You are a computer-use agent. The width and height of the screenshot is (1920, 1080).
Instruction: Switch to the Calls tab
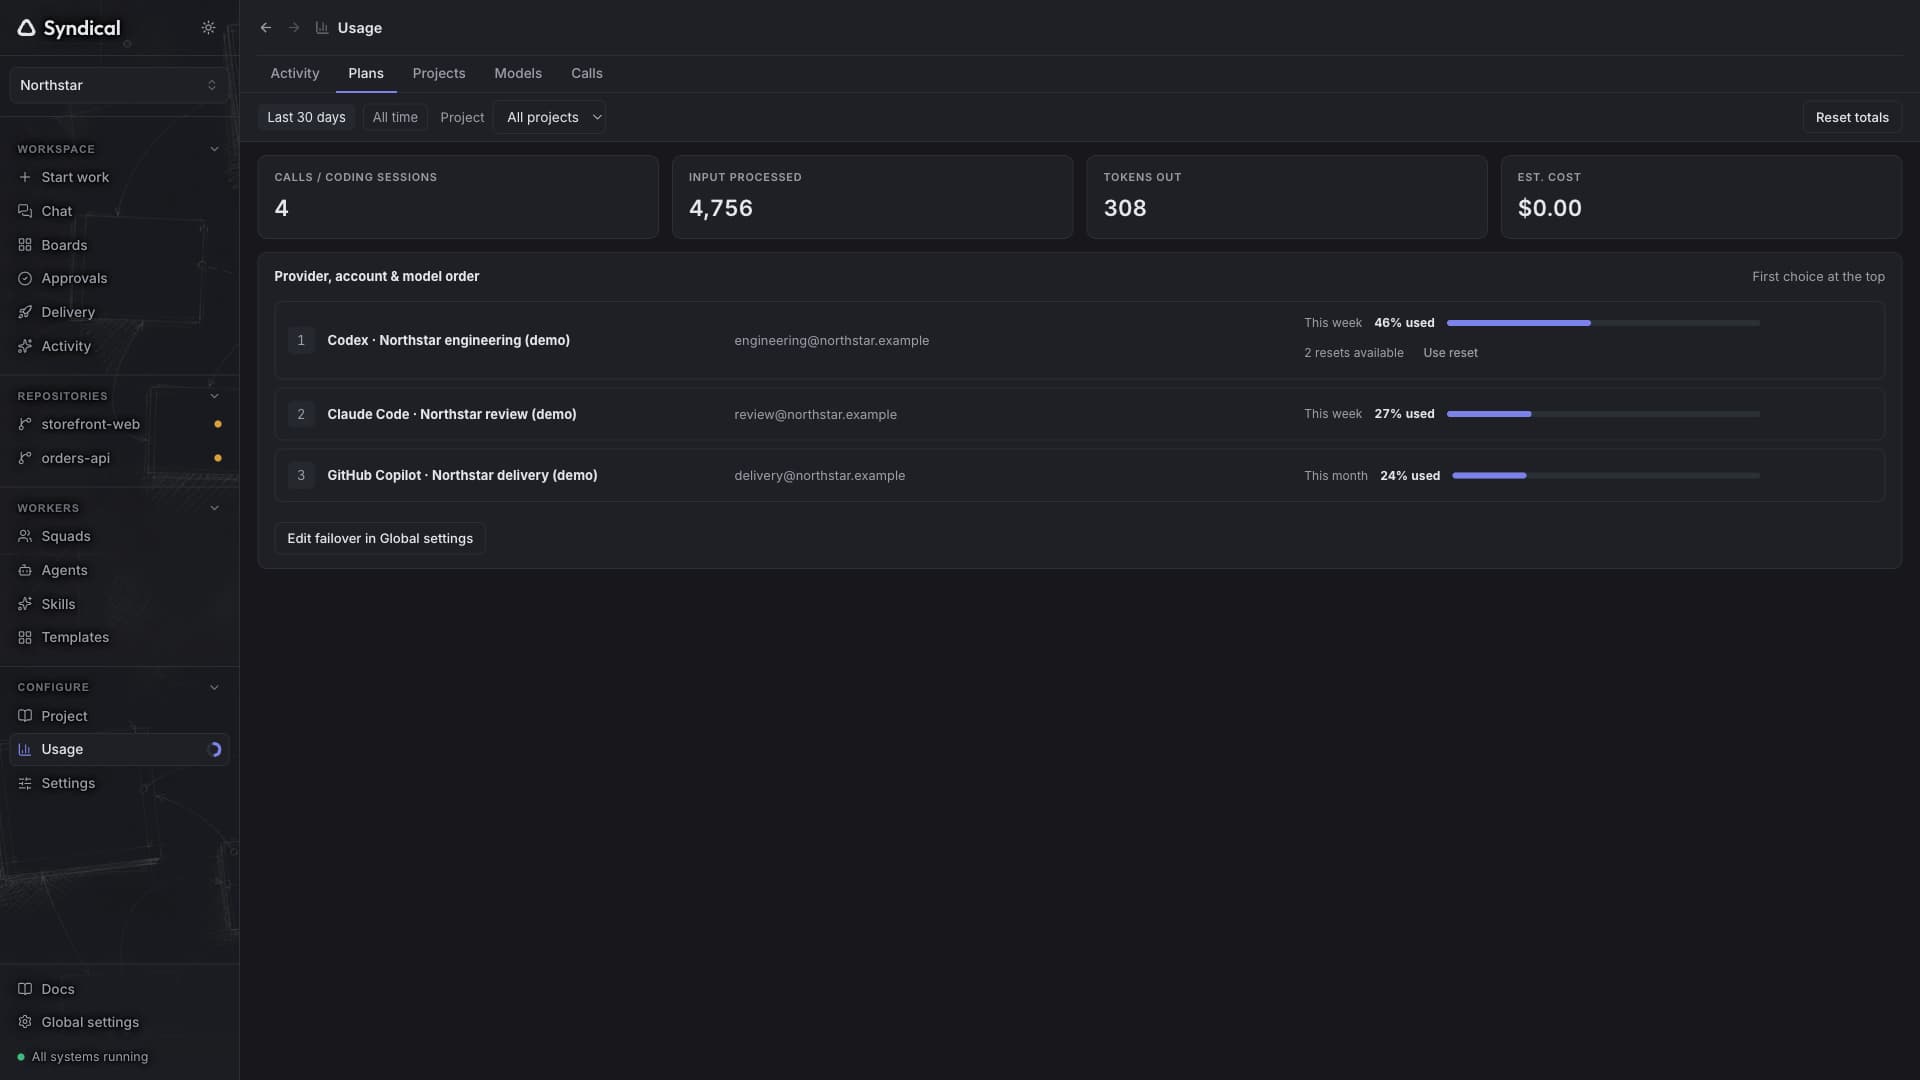pyautogui.click(x=587, y=73)
